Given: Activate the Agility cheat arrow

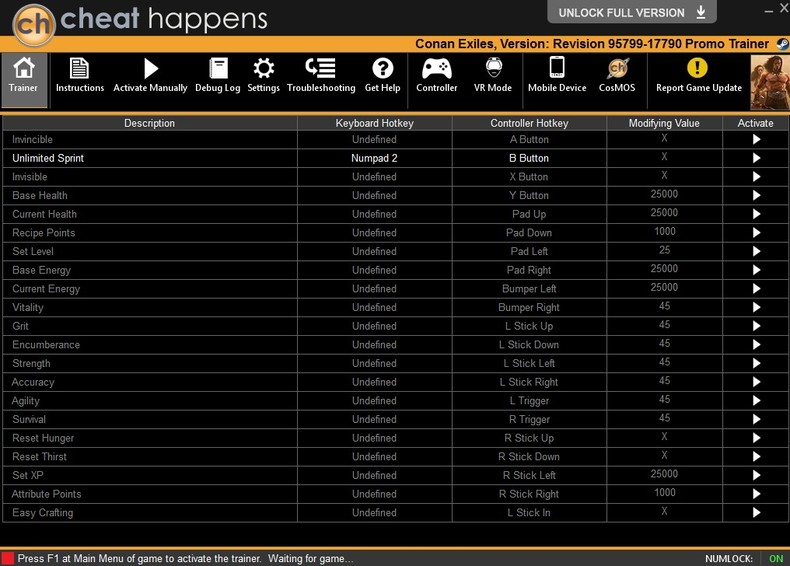Looking at the screenshot, I should point(756,401).
